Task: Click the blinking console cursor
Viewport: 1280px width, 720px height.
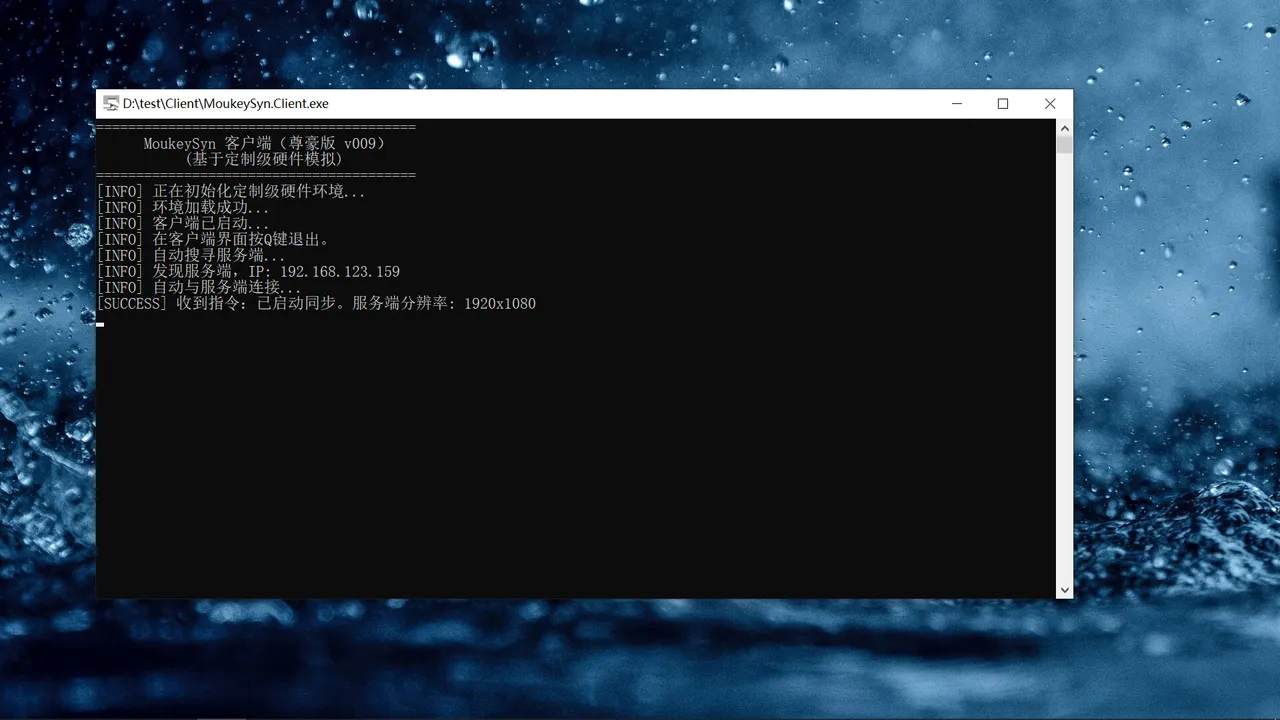Action: pos(100,324)
